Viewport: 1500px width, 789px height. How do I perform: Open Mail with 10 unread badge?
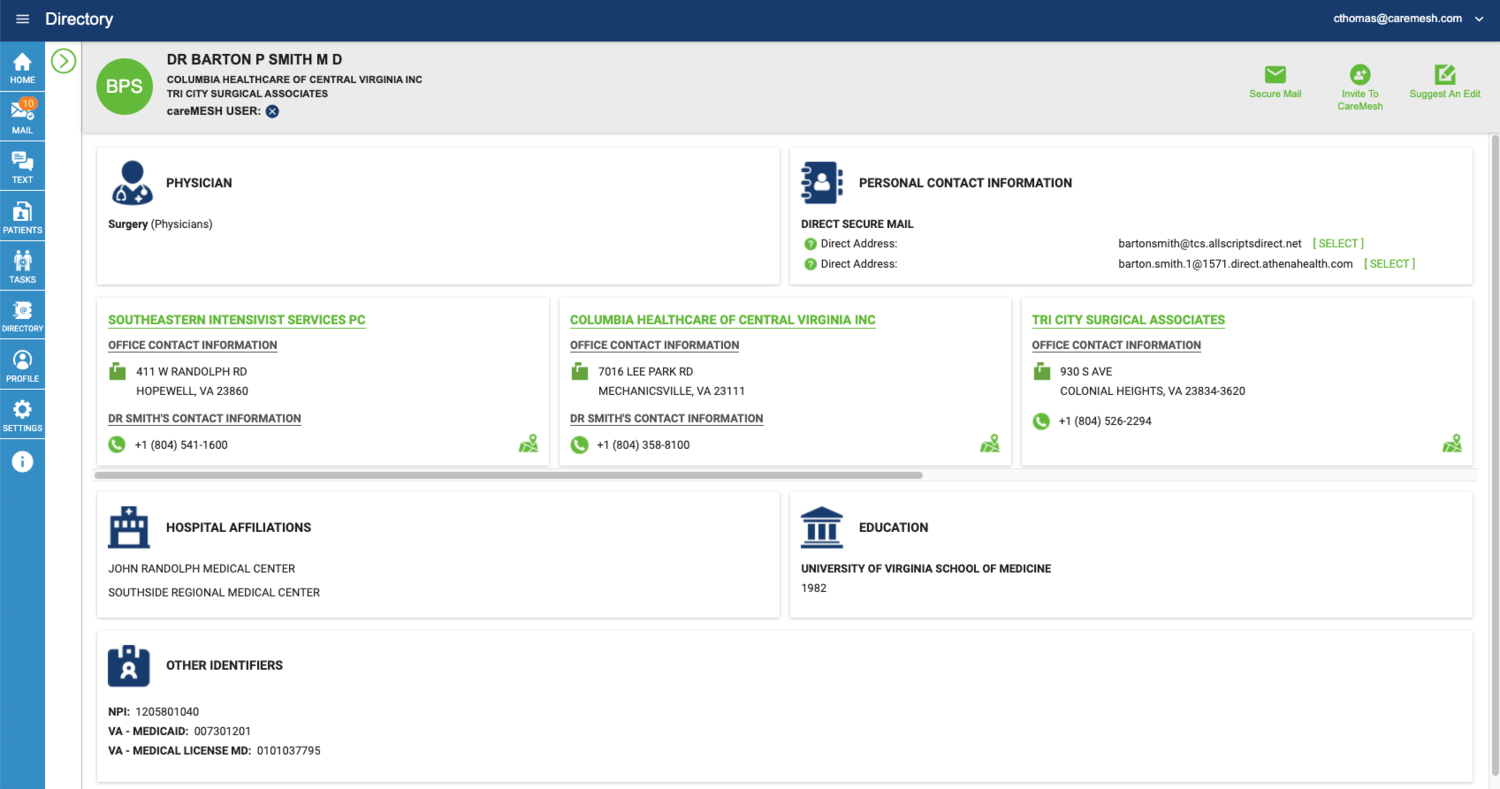pos(22,118)
